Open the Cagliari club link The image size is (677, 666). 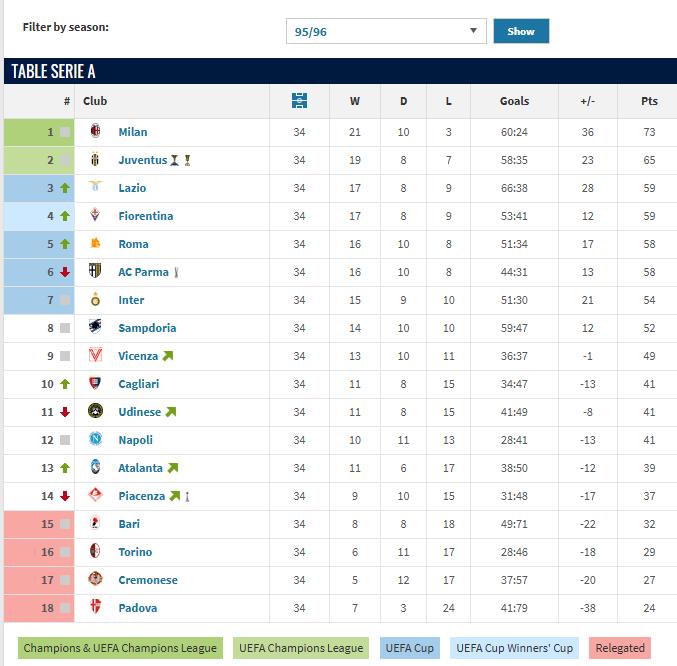(x=138, y=384)
